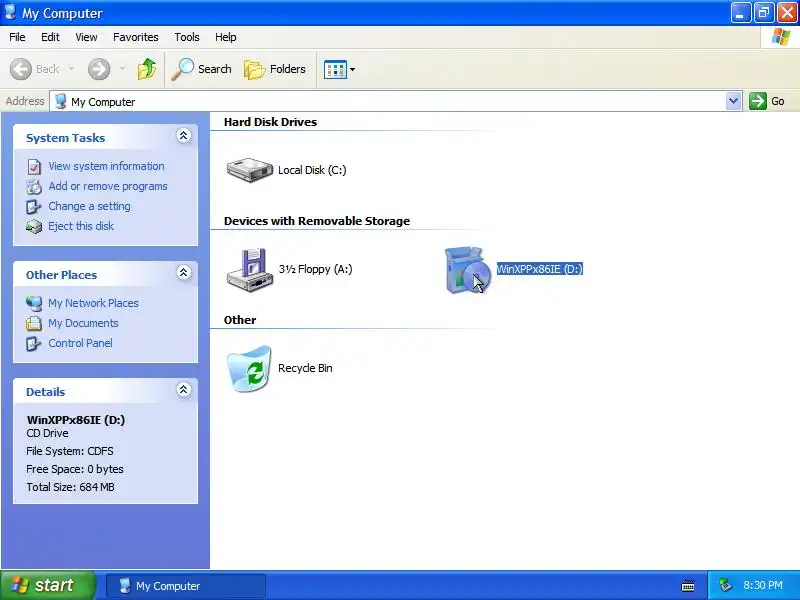This screenshot has height=600, width=800.
Task: Minimize the My Computer window
Action: click(740, 12)
